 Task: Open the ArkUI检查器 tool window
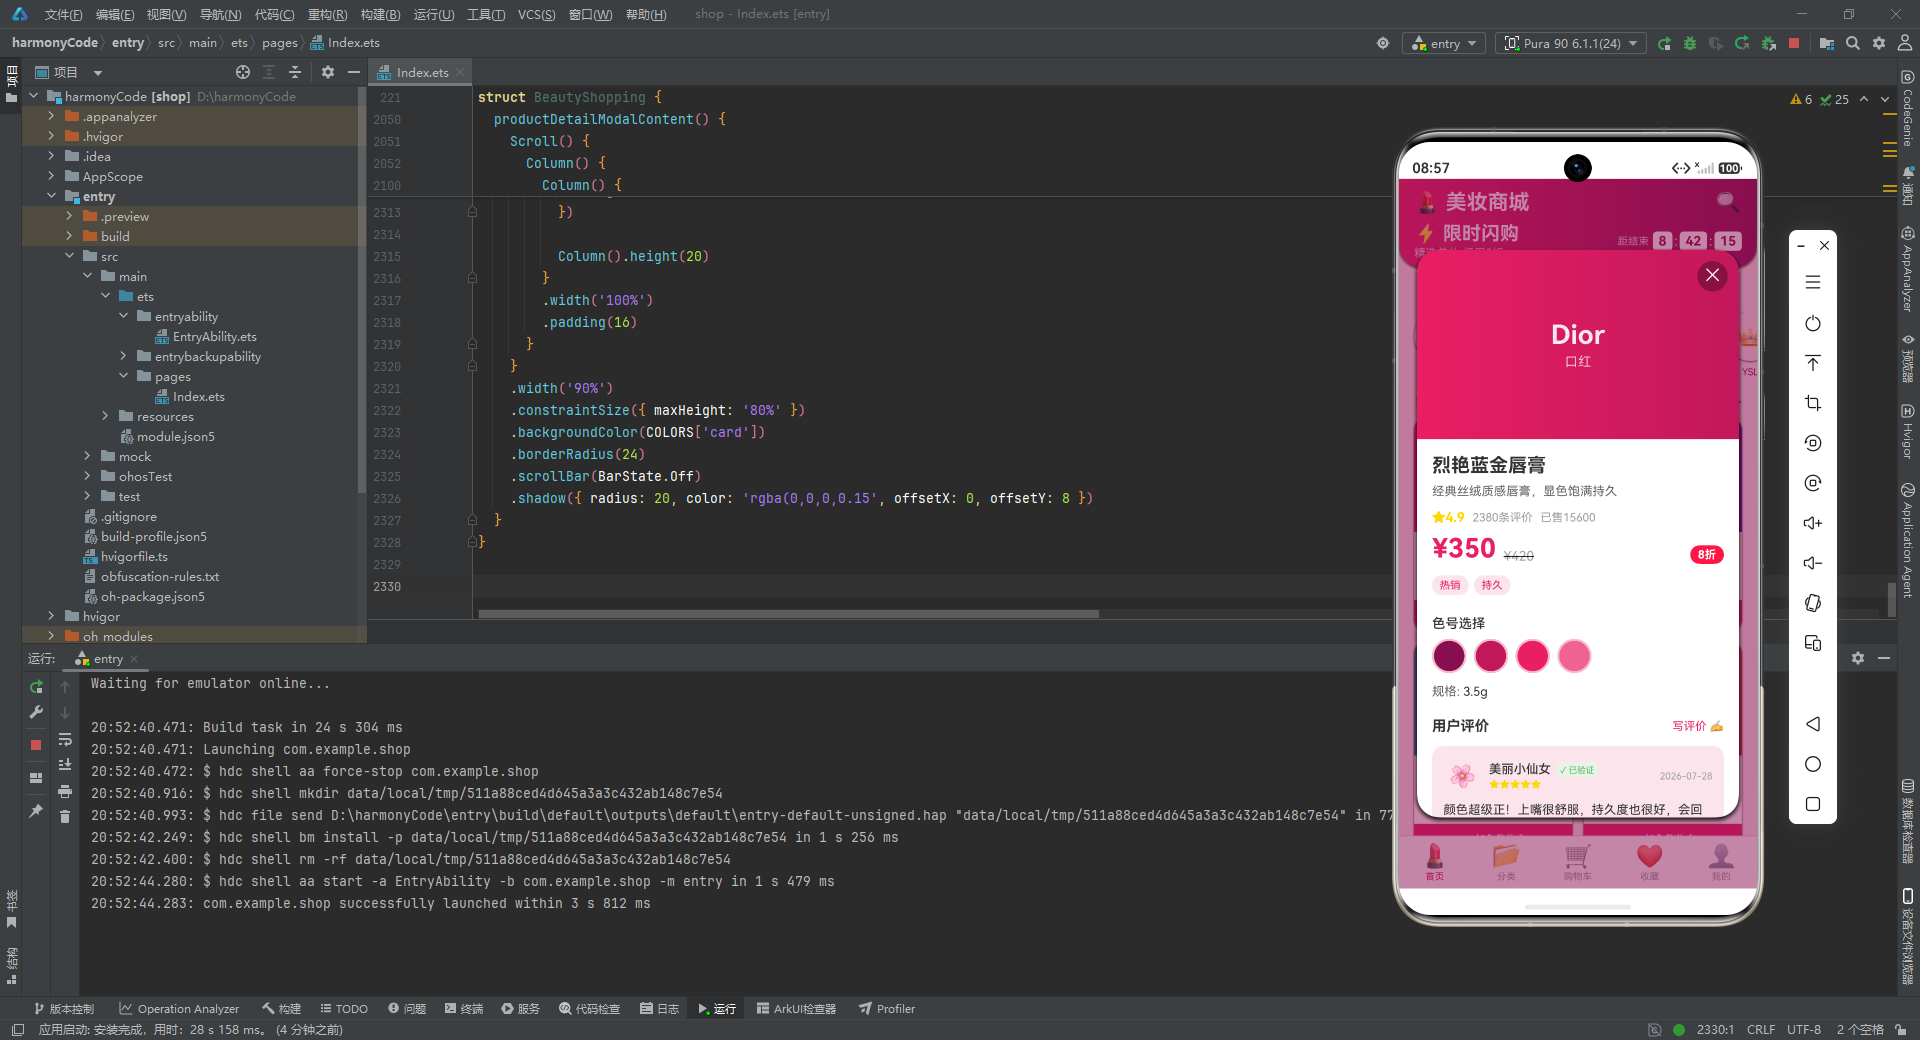[796, 1008]
